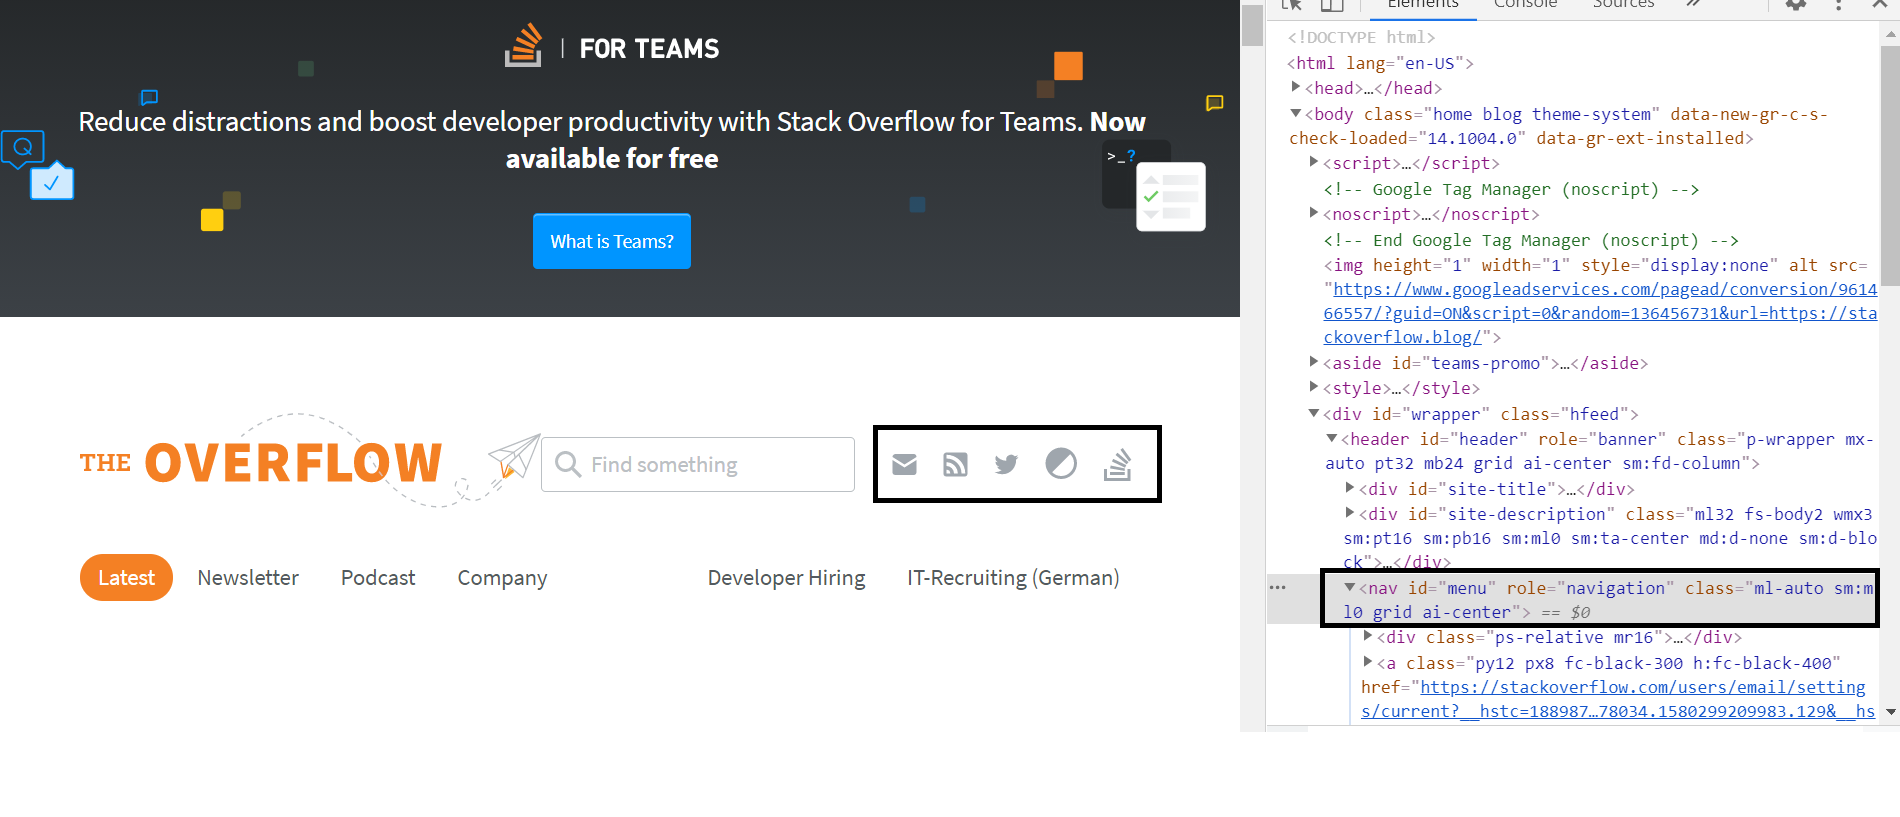Show more DevTools tabs with the chevron

tap(1693, 4)
